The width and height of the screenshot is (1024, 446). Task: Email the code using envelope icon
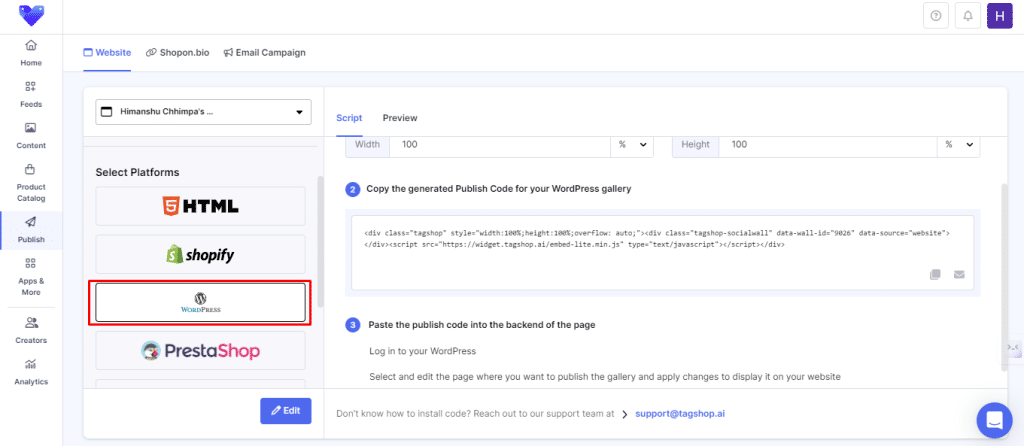point(959,274)
